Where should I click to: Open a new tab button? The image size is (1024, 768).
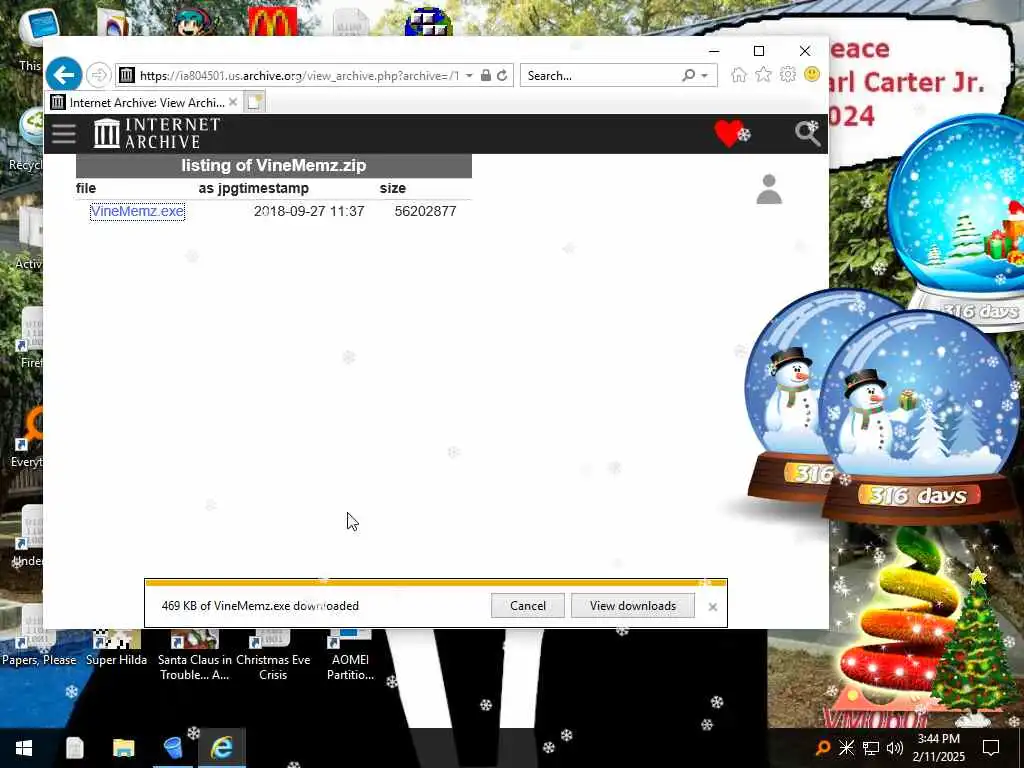coord(255,102)
